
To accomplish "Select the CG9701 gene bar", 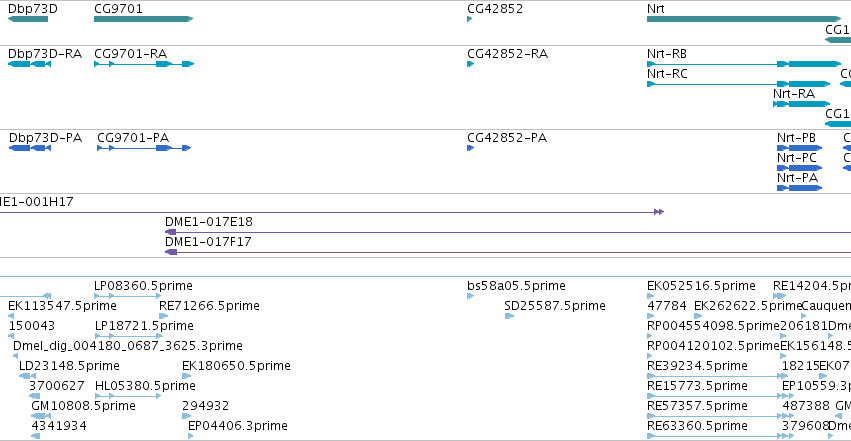I will pyautogui.click(x=143, y=20).
